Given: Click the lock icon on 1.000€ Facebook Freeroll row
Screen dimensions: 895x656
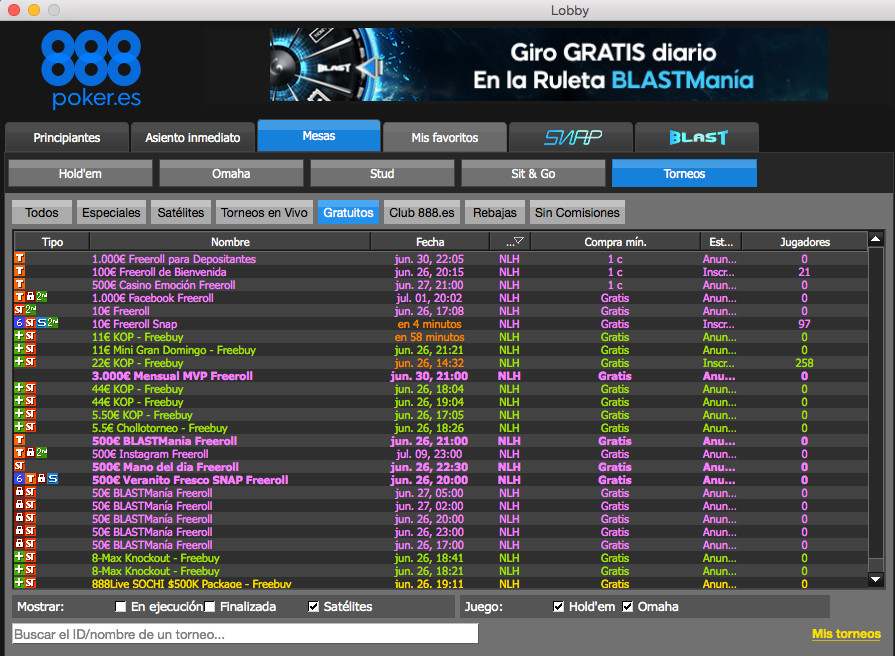Looking at the screenshot, I should (x=30, y=297).
